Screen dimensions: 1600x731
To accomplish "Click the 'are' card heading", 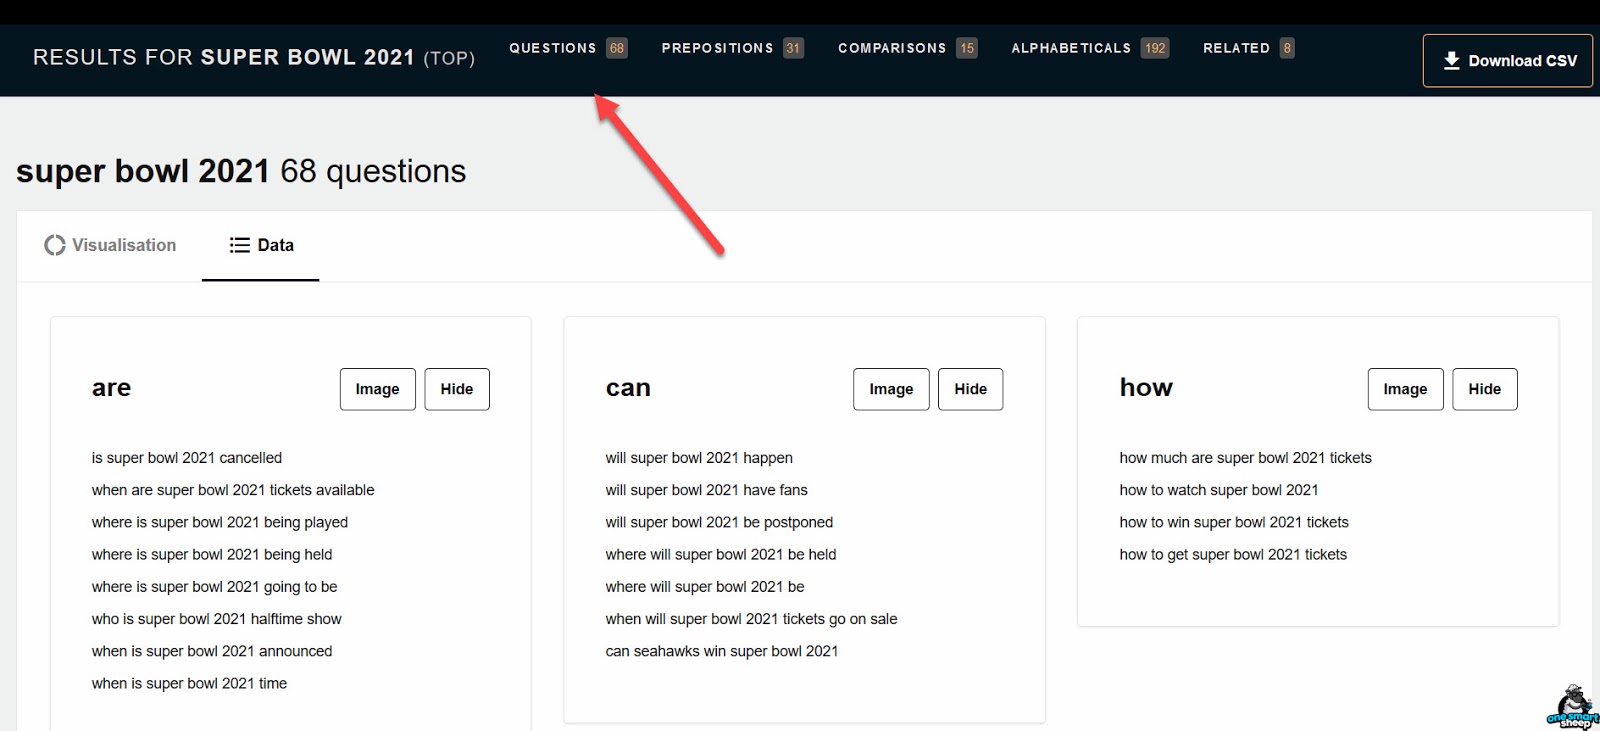I will (x=111, y=388).
